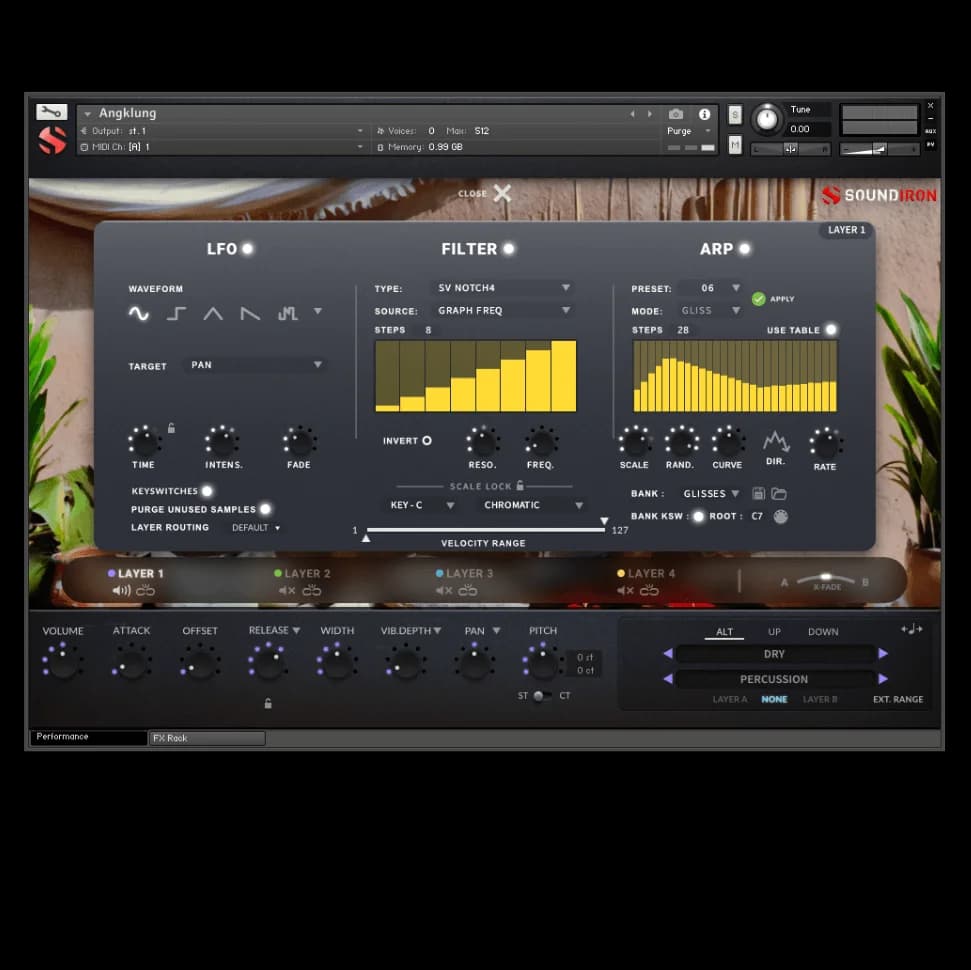
Task: Open the camera snapshot view
Action: click(x=676, y=114)
